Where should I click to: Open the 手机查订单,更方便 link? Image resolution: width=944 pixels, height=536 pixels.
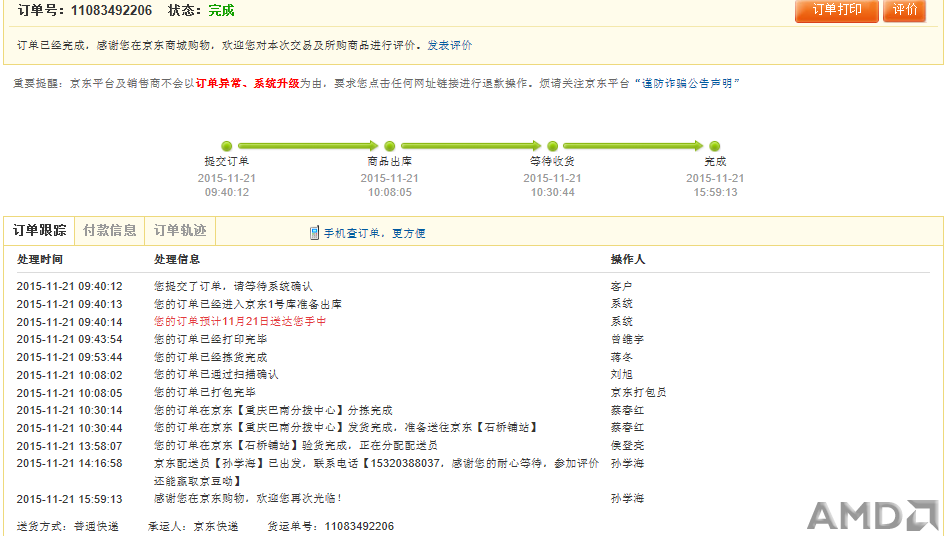tap(374, 233)
